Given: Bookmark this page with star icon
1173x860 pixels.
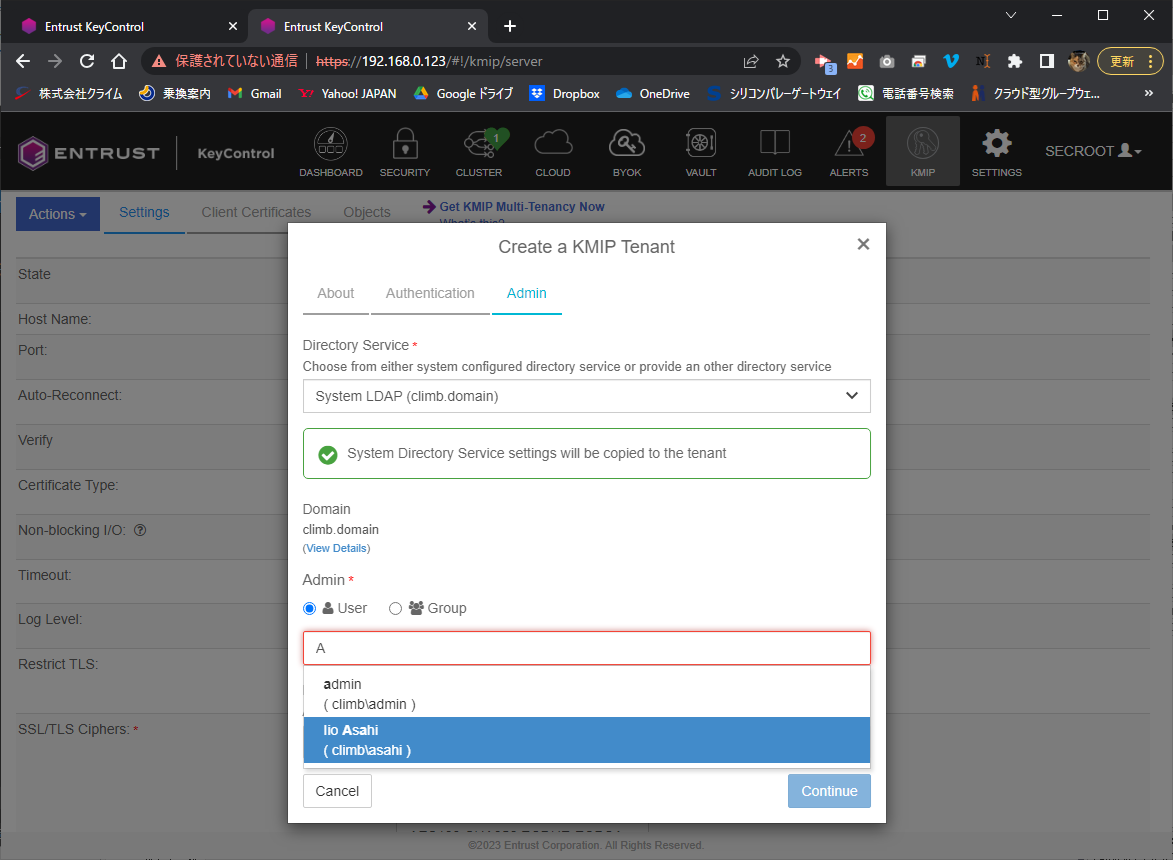Looking at the screenshot, I should tap(782, 61).
